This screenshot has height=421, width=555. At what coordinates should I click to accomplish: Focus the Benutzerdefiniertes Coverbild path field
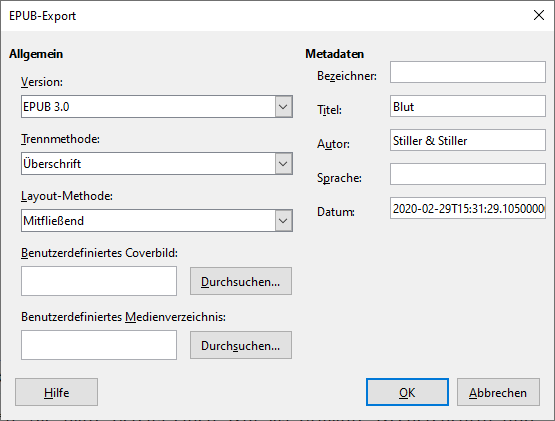[99, 281]
